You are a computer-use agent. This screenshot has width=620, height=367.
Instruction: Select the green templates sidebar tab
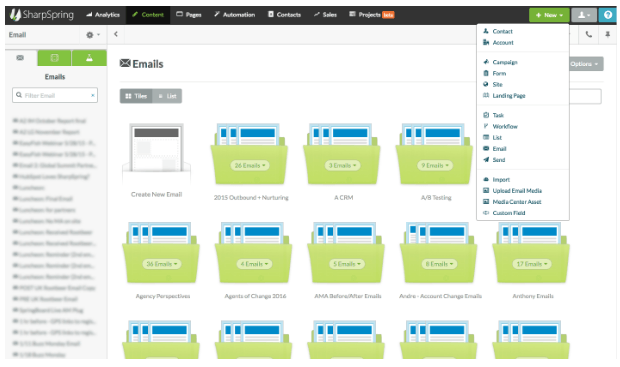pos(55,58)
